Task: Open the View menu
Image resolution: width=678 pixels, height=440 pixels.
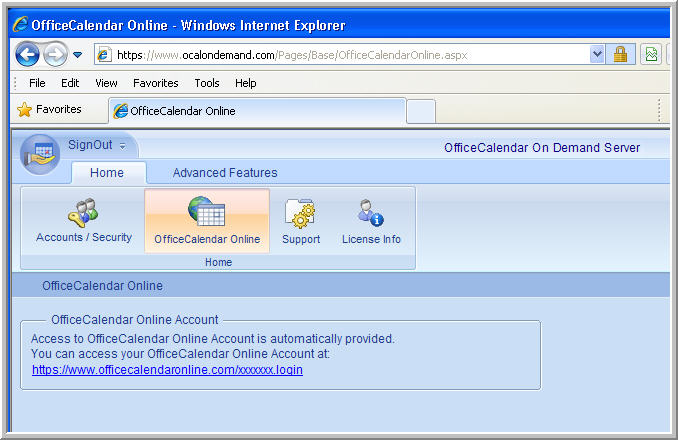Action: point(106,83)
